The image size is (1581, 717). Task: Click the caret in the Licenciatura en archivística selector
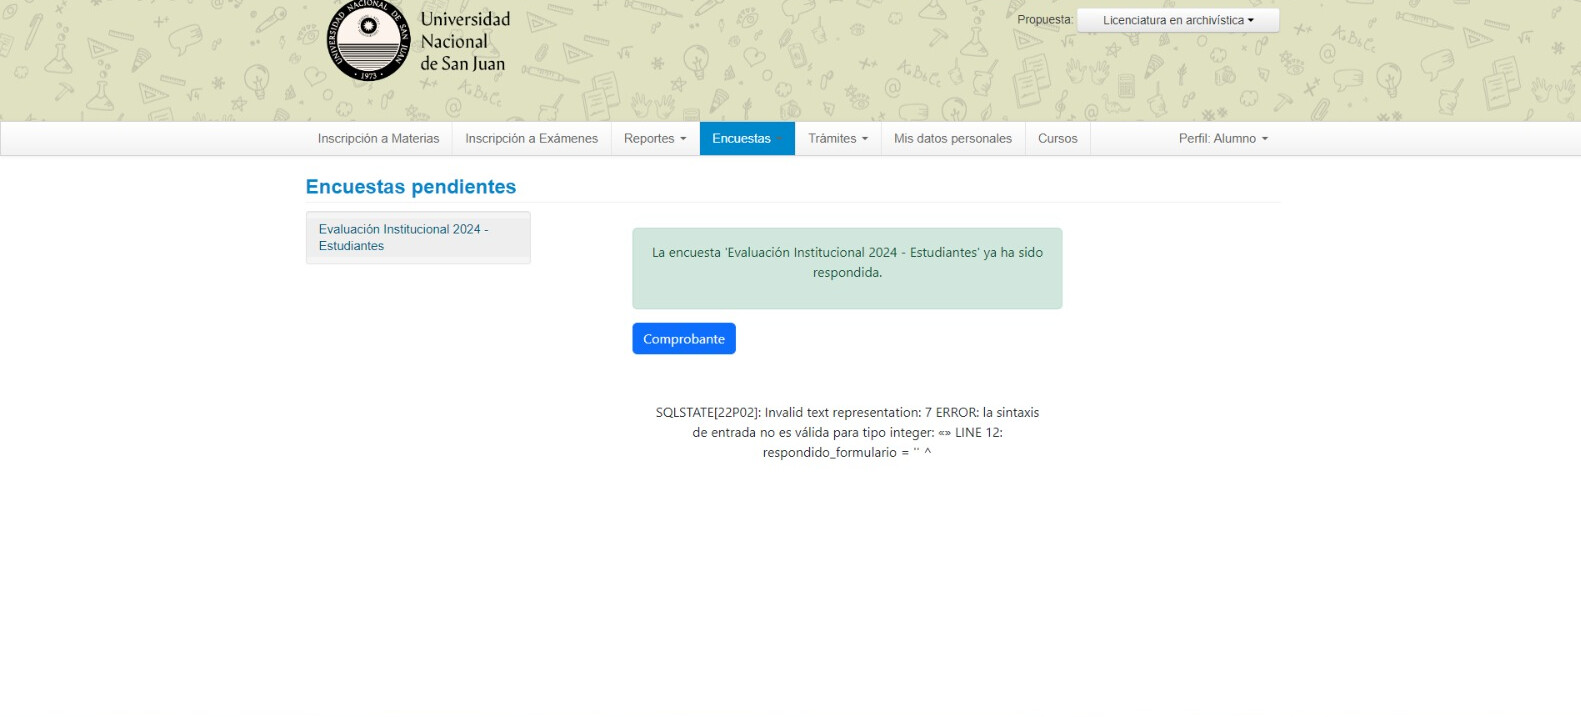1250,21
